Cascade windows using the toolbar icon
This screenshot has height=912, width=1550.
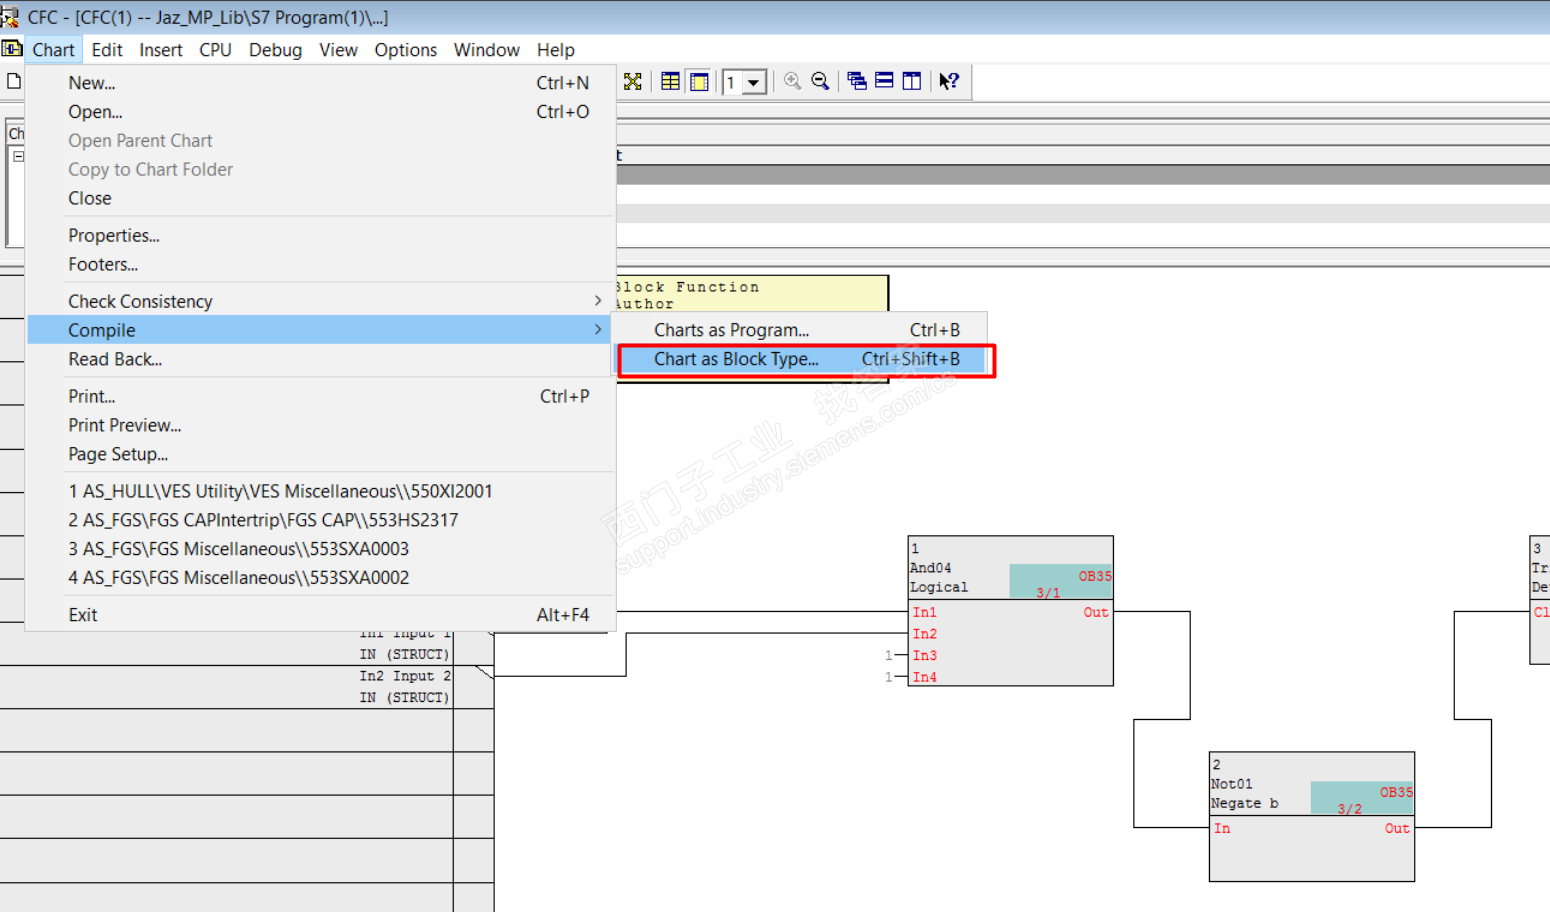pos(856,82)
